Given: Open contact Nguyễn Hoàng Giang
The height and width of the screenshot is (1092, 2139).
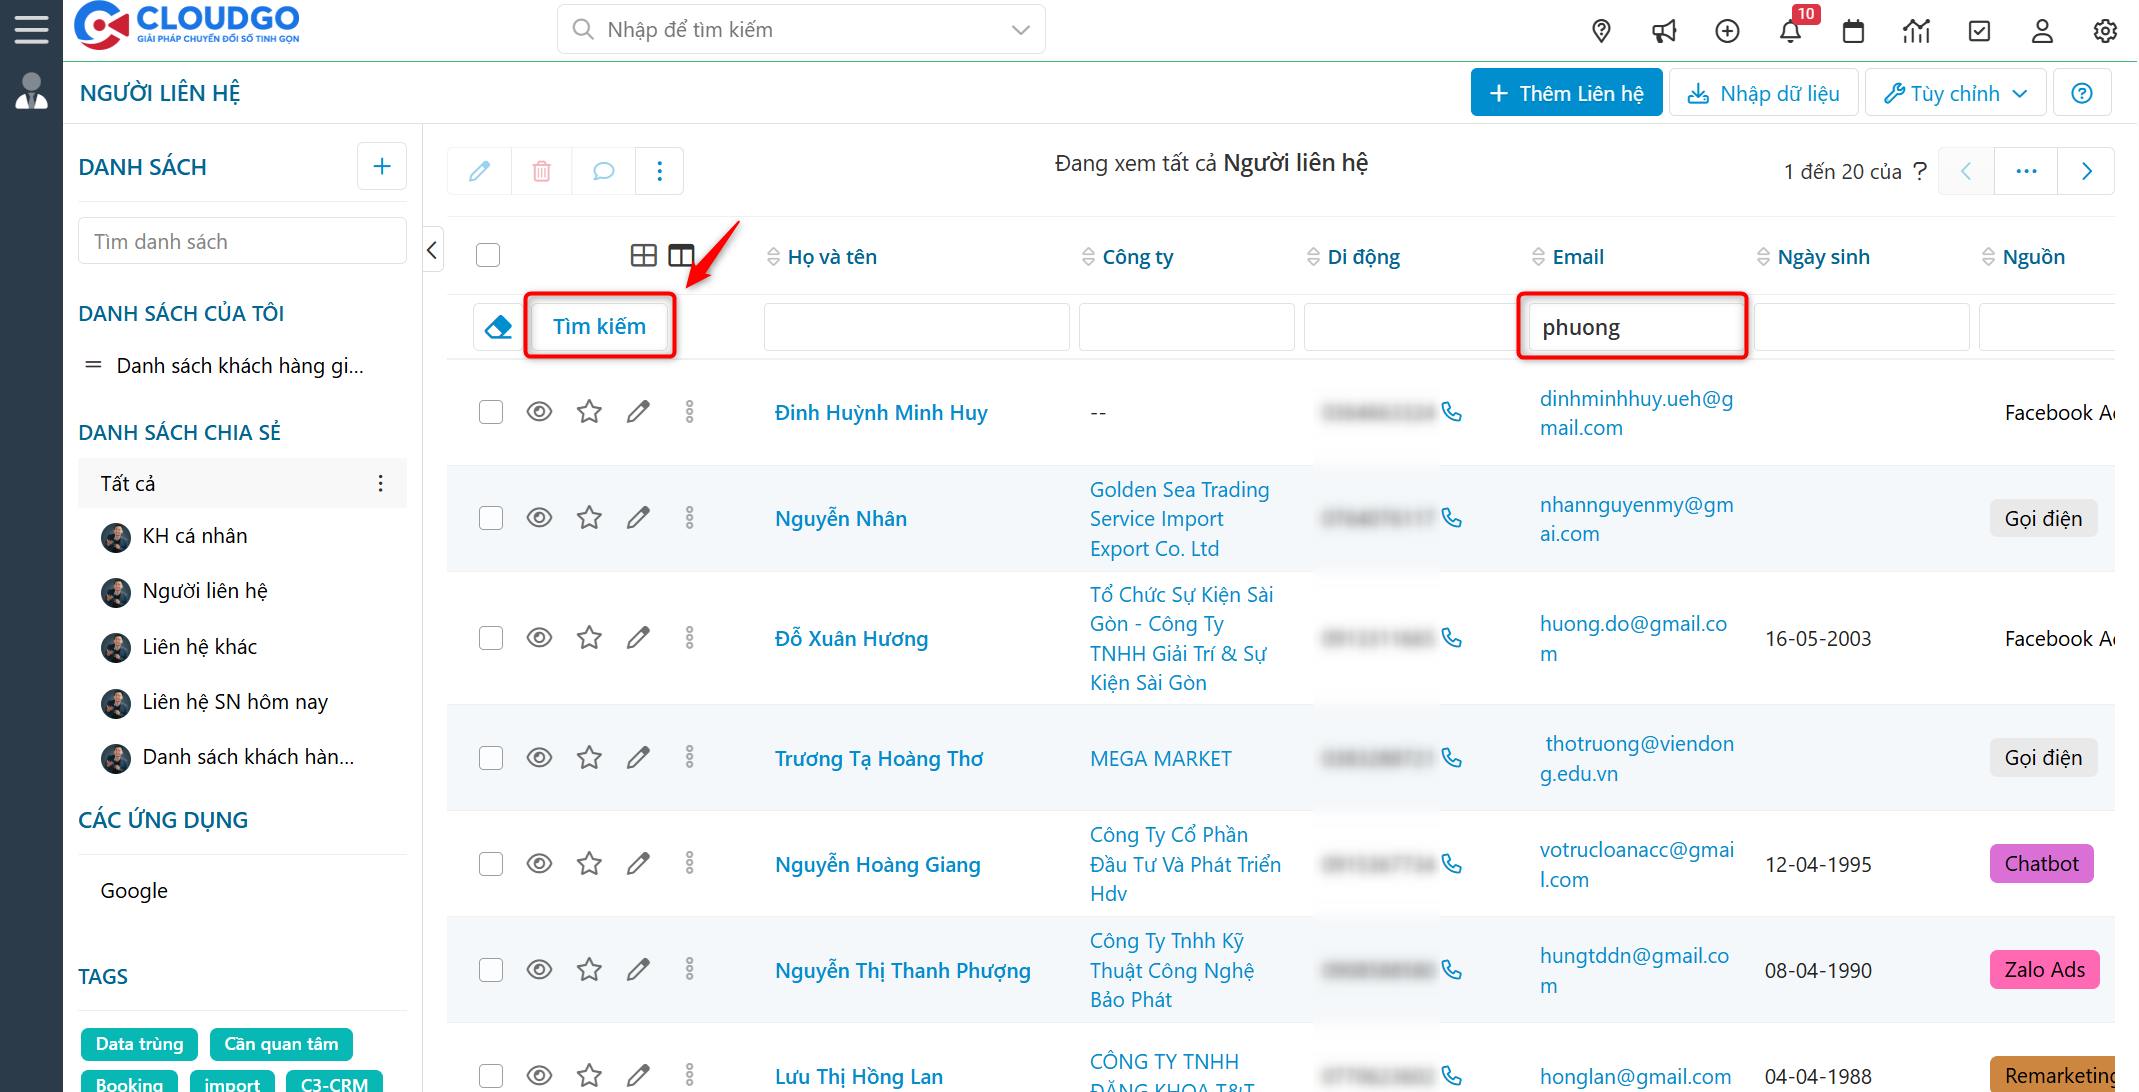Looking at the screenshot, I should tap(877, 864).
